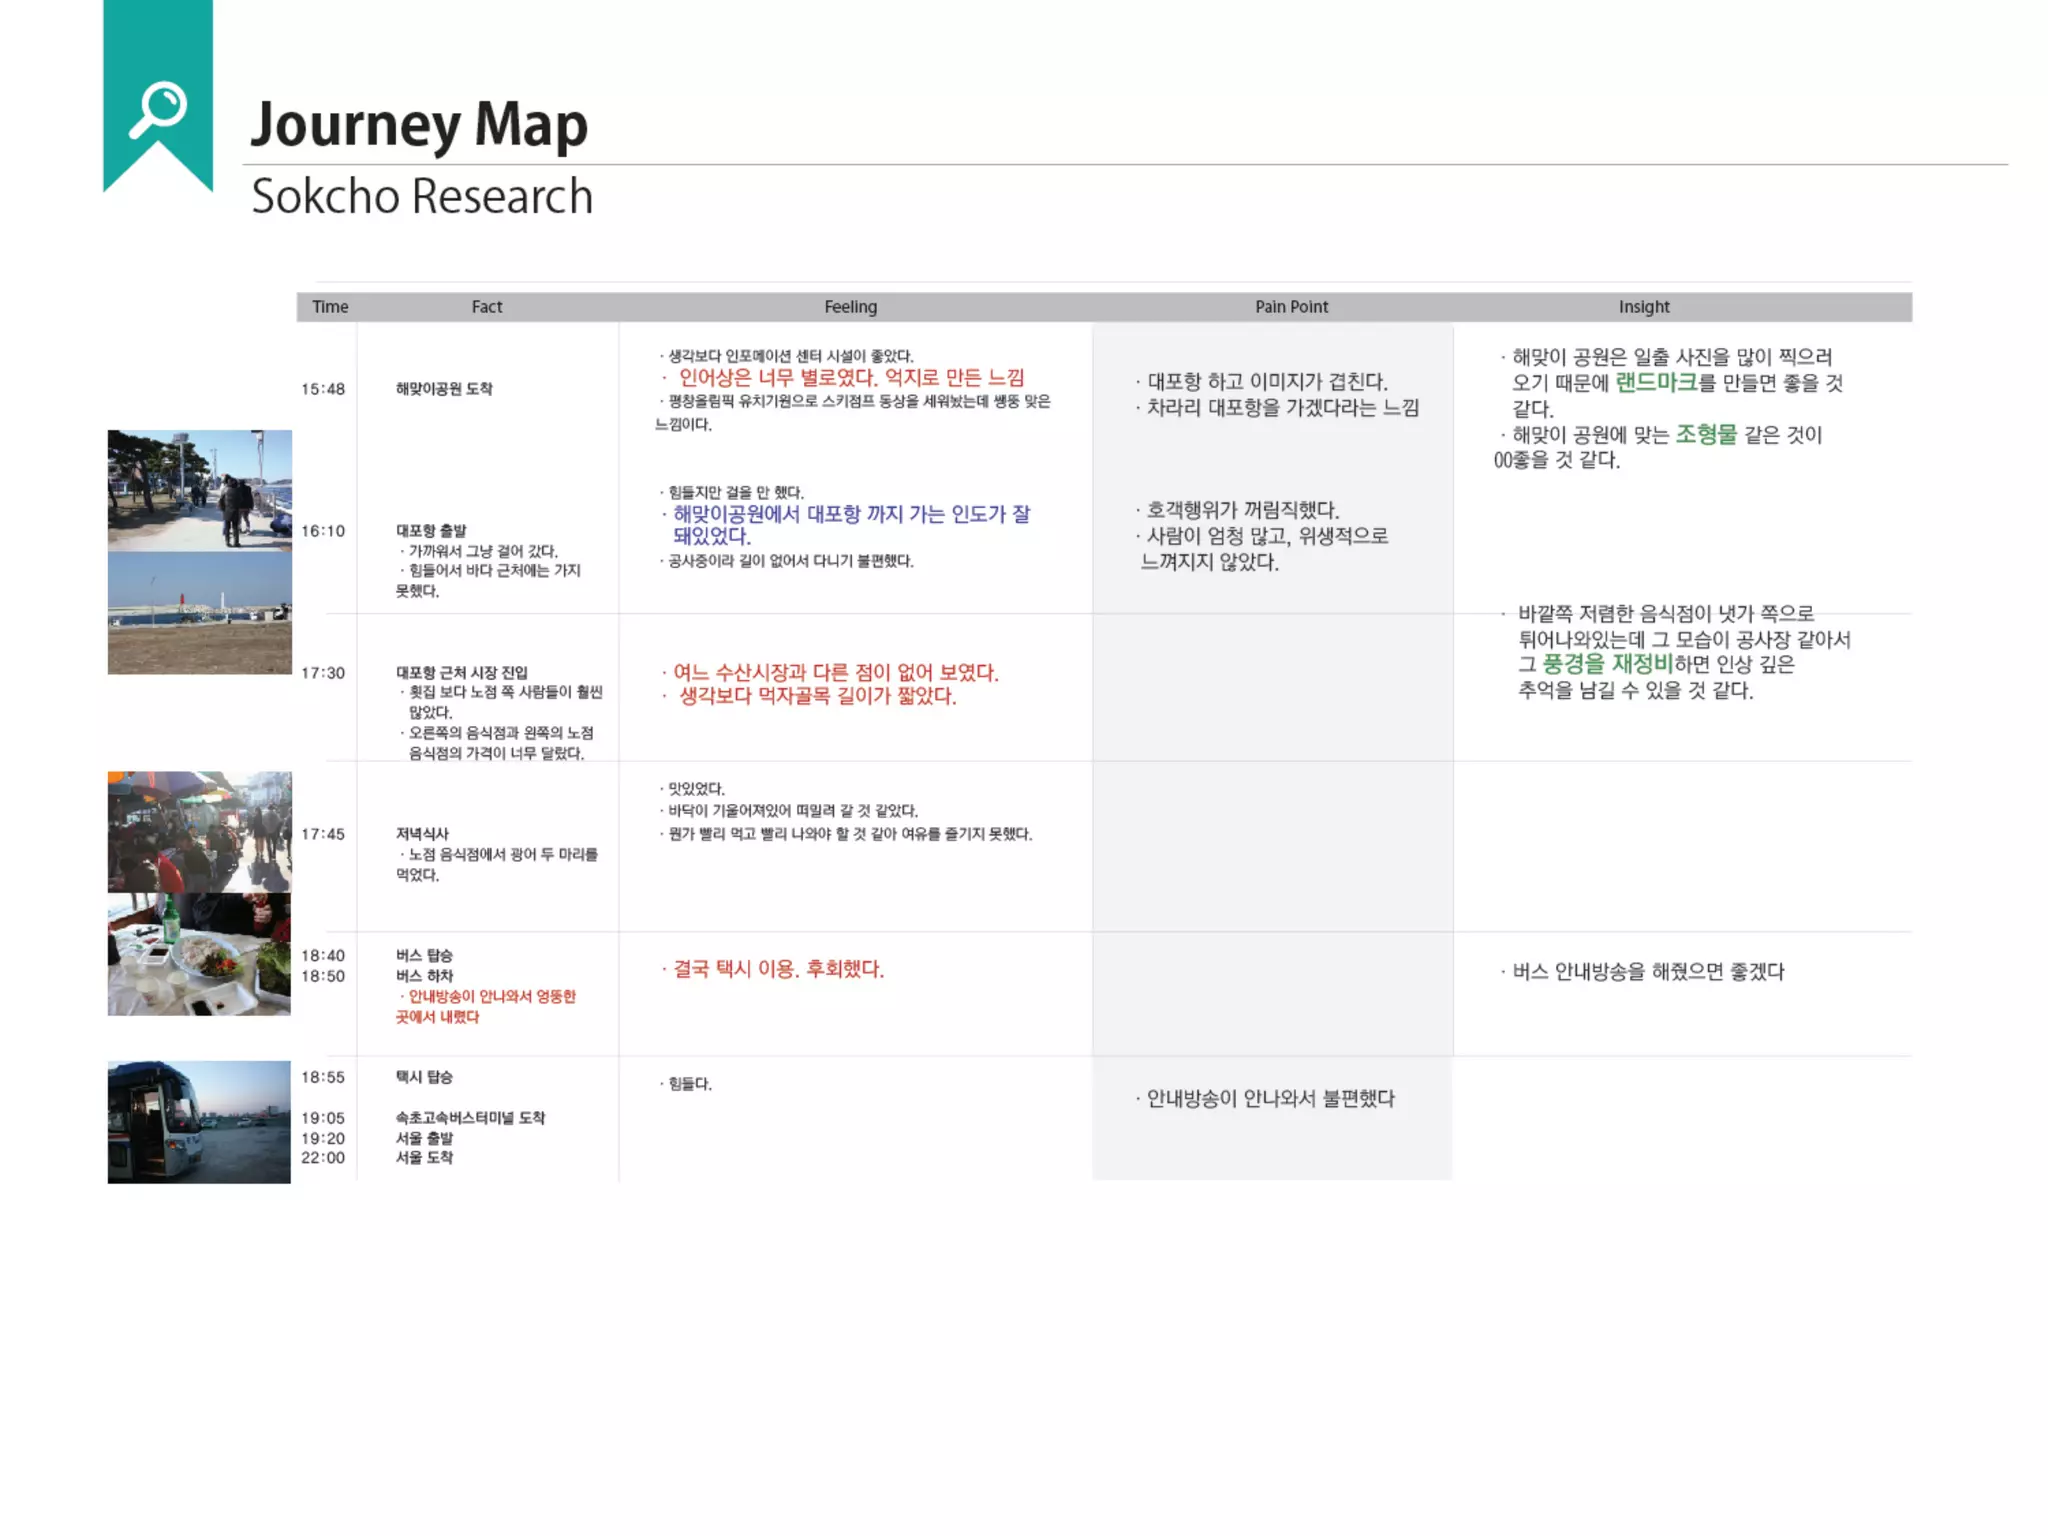Select the Insight column header

[x=1644, y=307]
